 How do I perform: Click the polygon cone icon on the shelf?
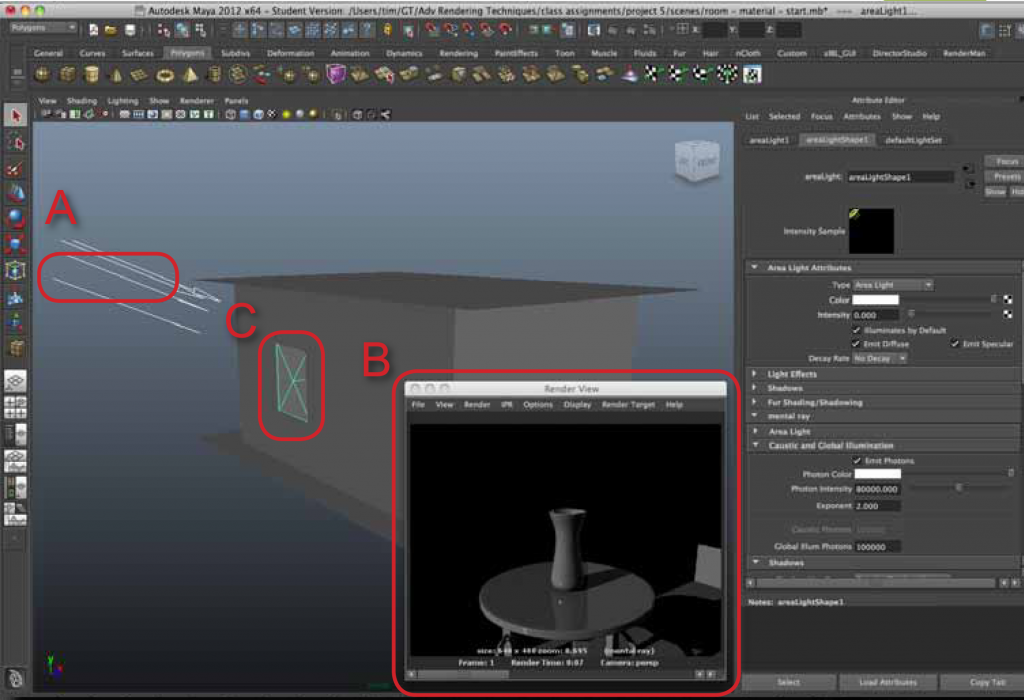tap(117, 74)
